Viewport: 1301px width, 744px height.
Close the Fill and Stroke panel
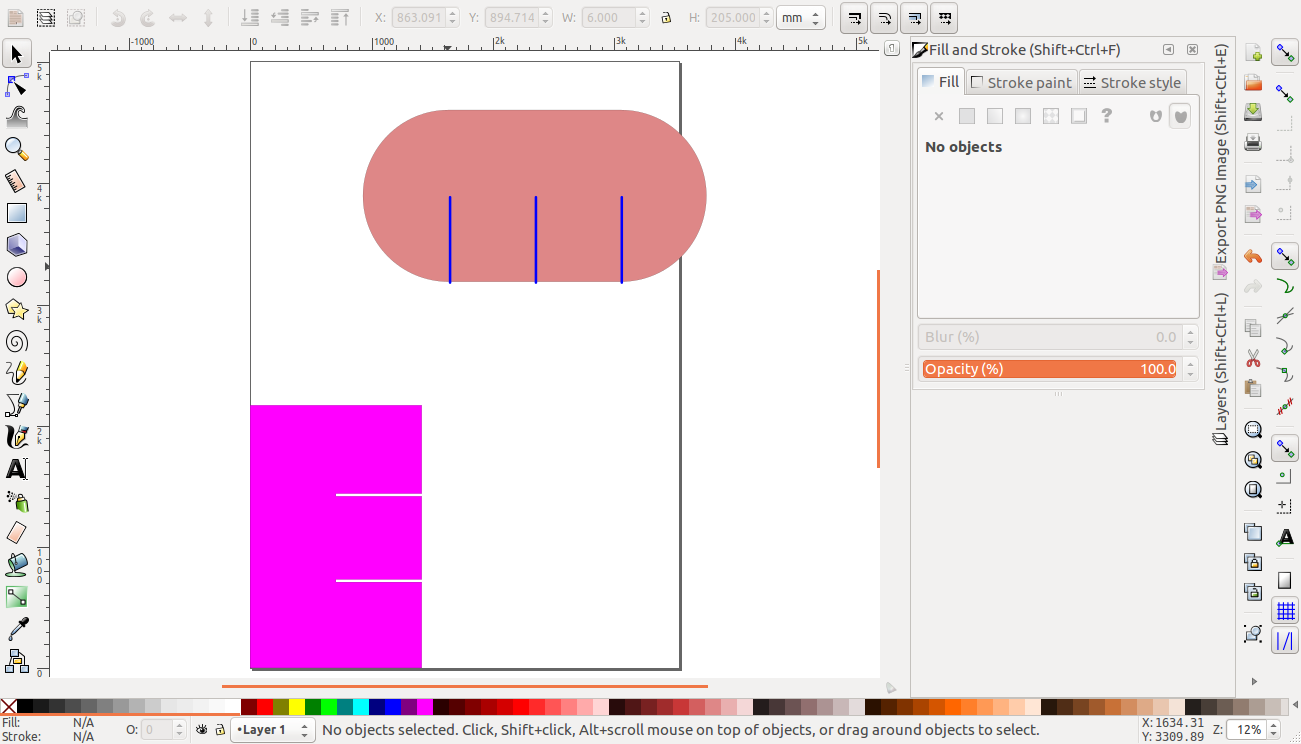(x=1192, y=50)
